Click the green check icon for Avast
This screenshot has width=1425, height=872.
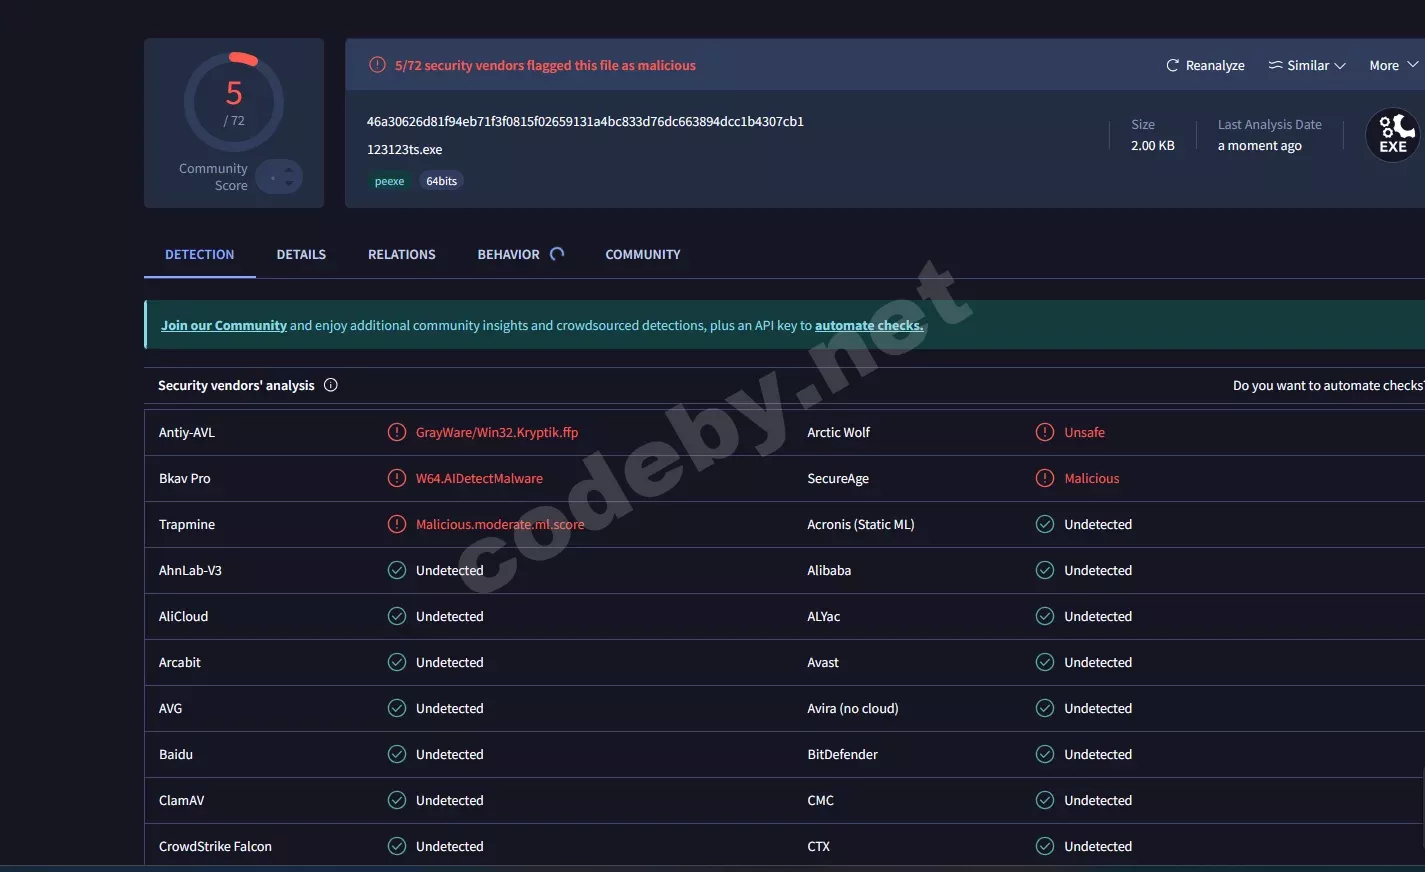(1045, 662)
